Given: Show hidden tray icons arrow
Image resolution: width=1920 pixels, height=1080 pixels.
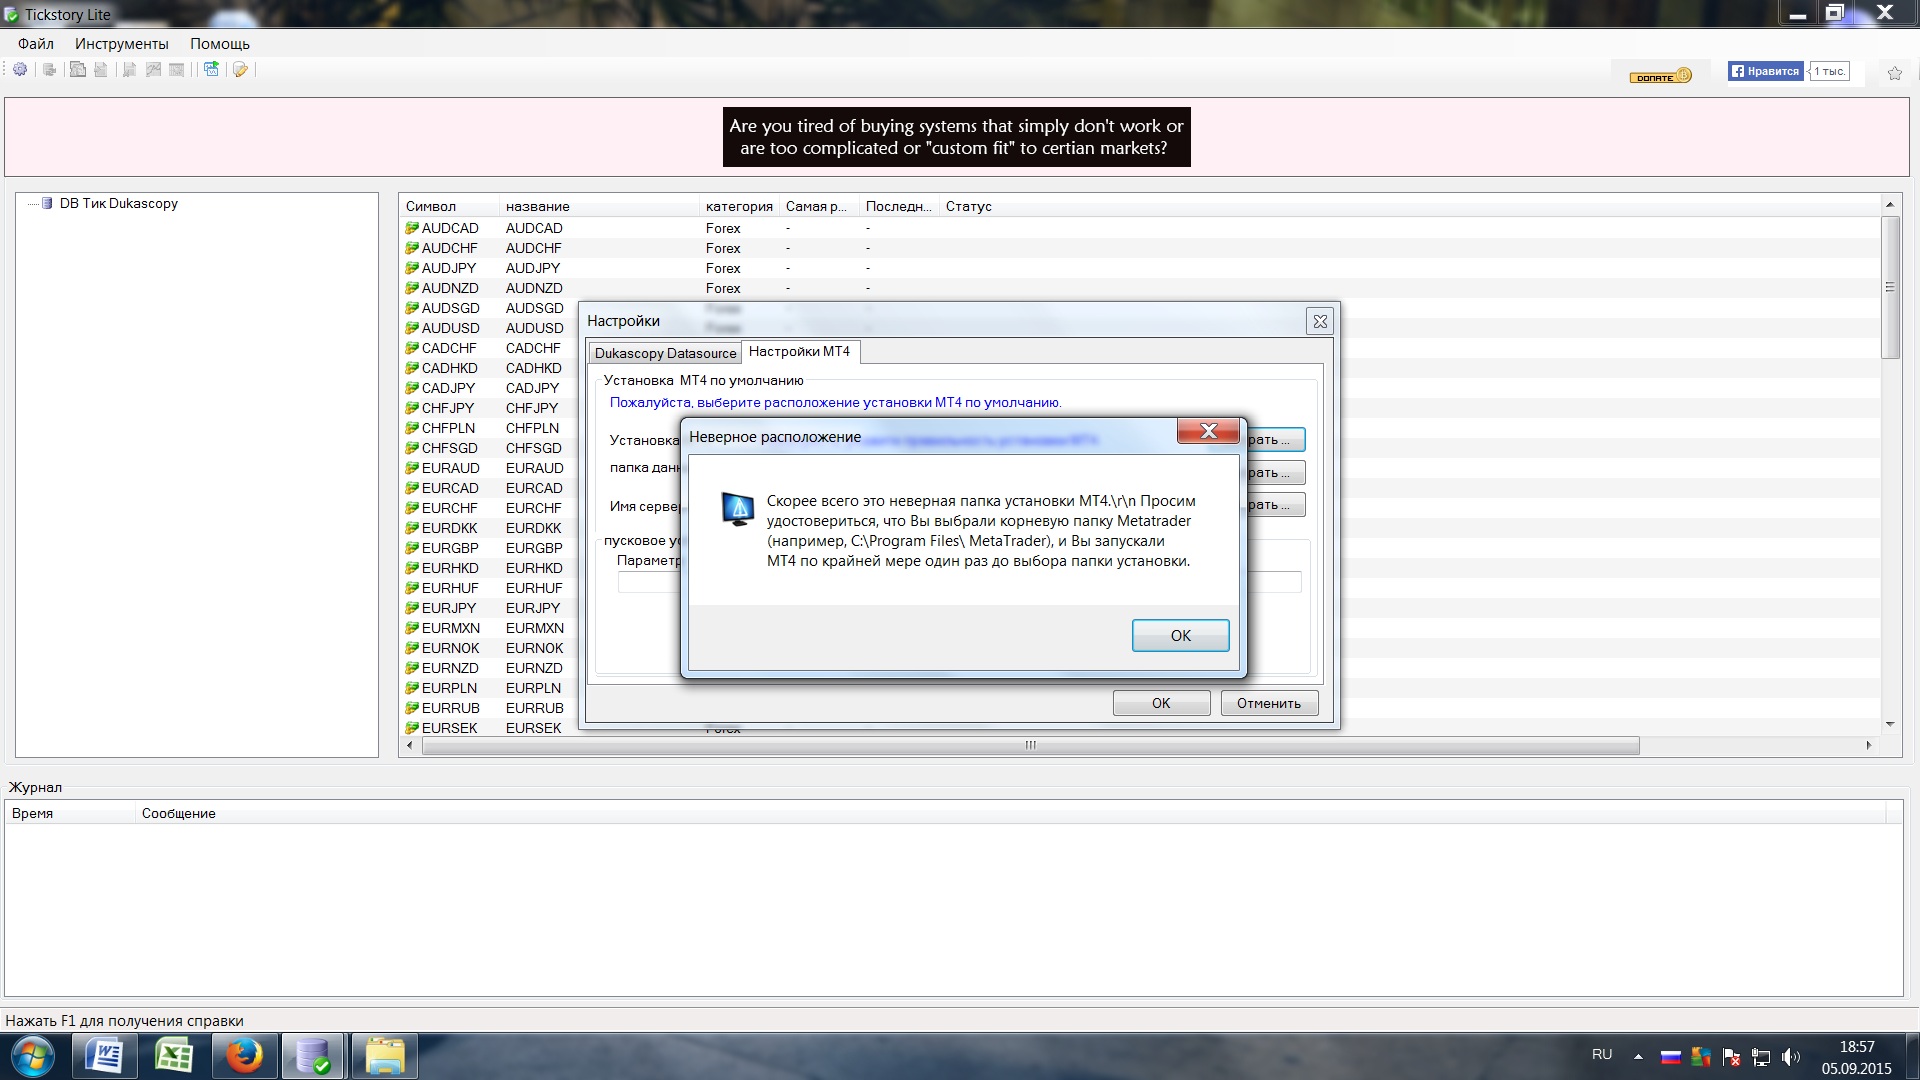Looking at the screenshot, I should point(1638,1056).
